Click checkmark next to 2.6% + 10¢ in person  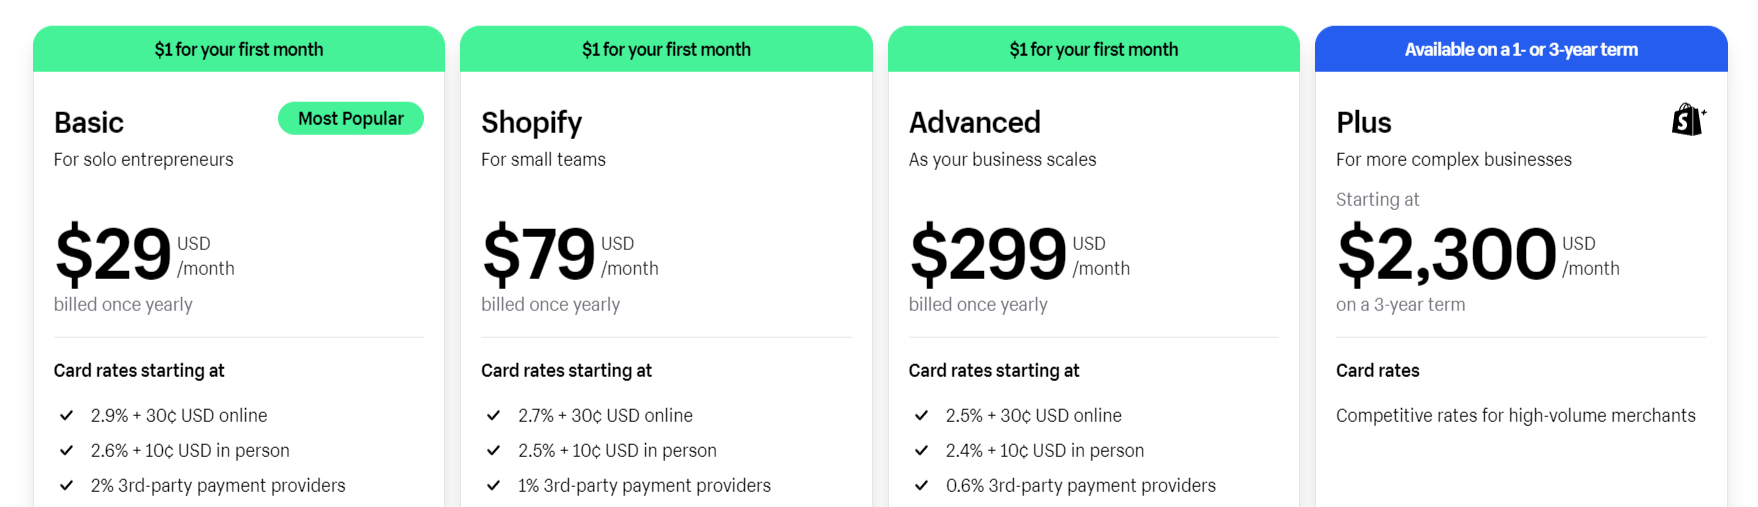point(66,450)
